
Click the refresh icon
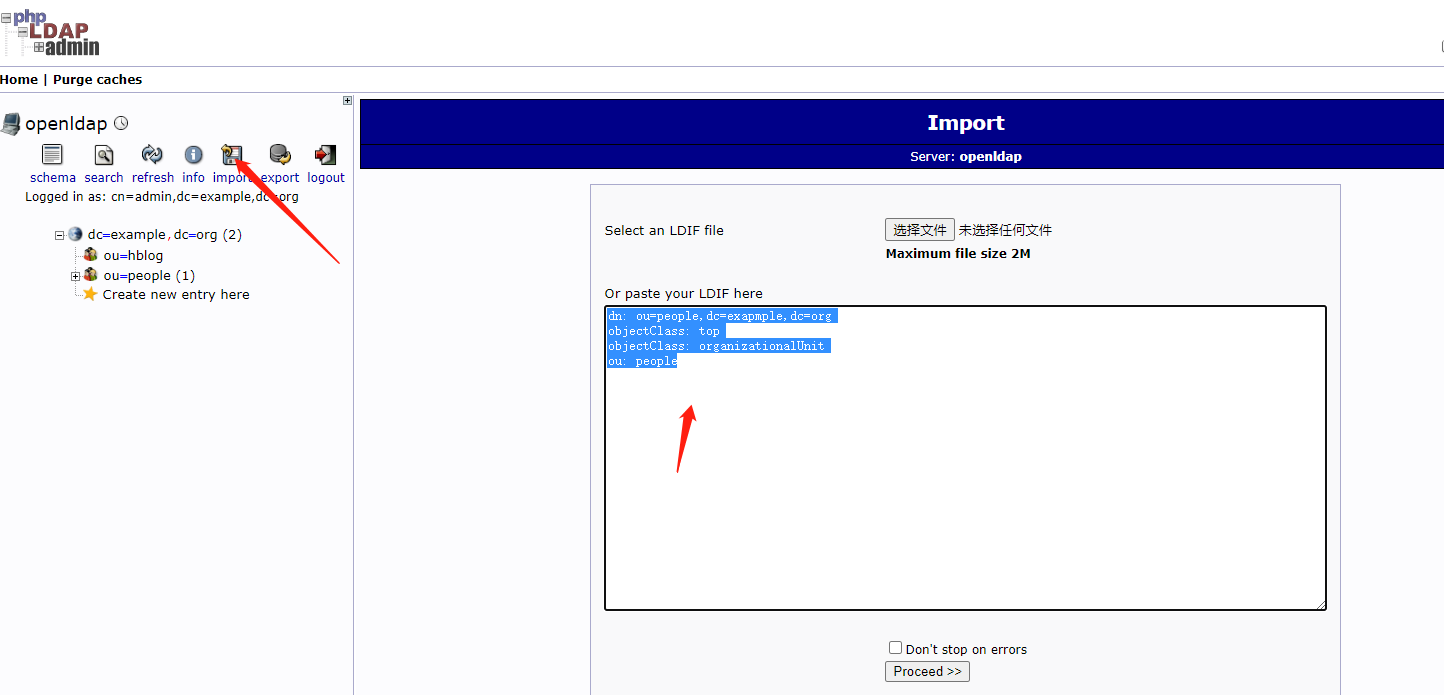152,155
